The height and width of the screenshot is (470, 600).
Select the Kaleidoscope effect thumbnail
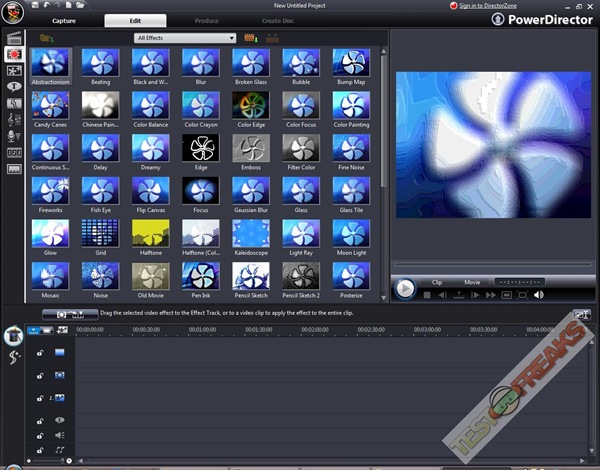(250, 233)
